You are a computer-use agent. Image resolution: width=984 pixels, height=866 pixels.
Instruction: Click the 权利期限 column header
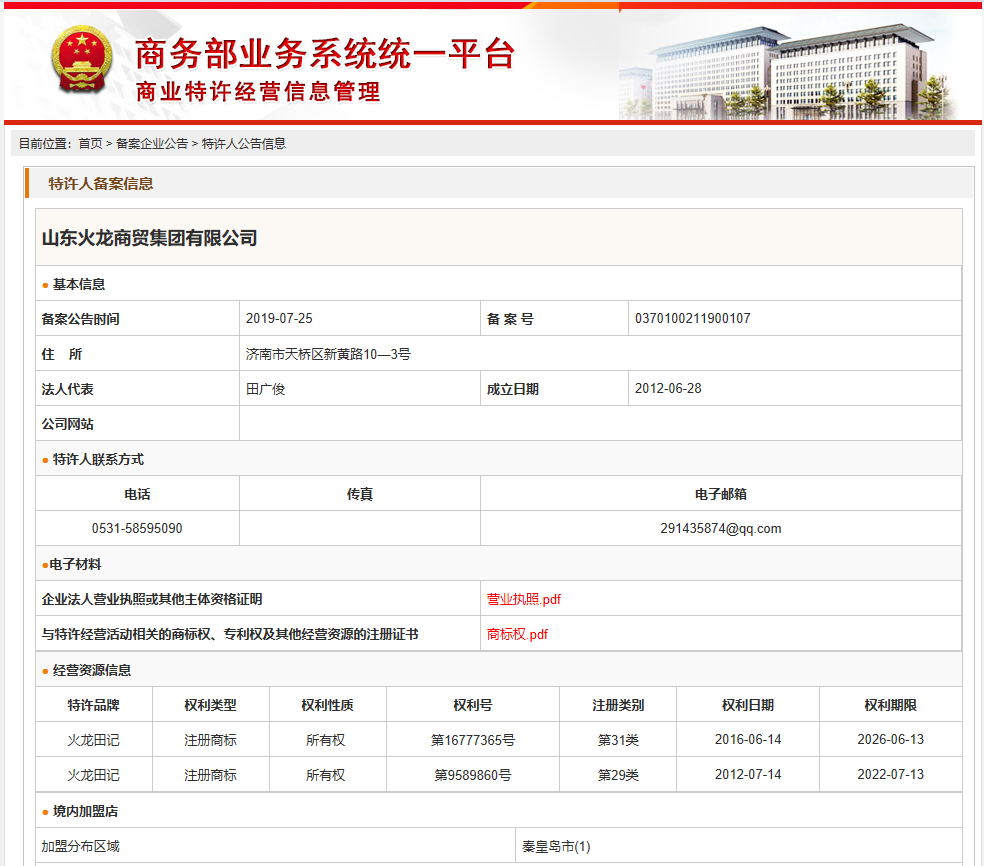point(890,705)
